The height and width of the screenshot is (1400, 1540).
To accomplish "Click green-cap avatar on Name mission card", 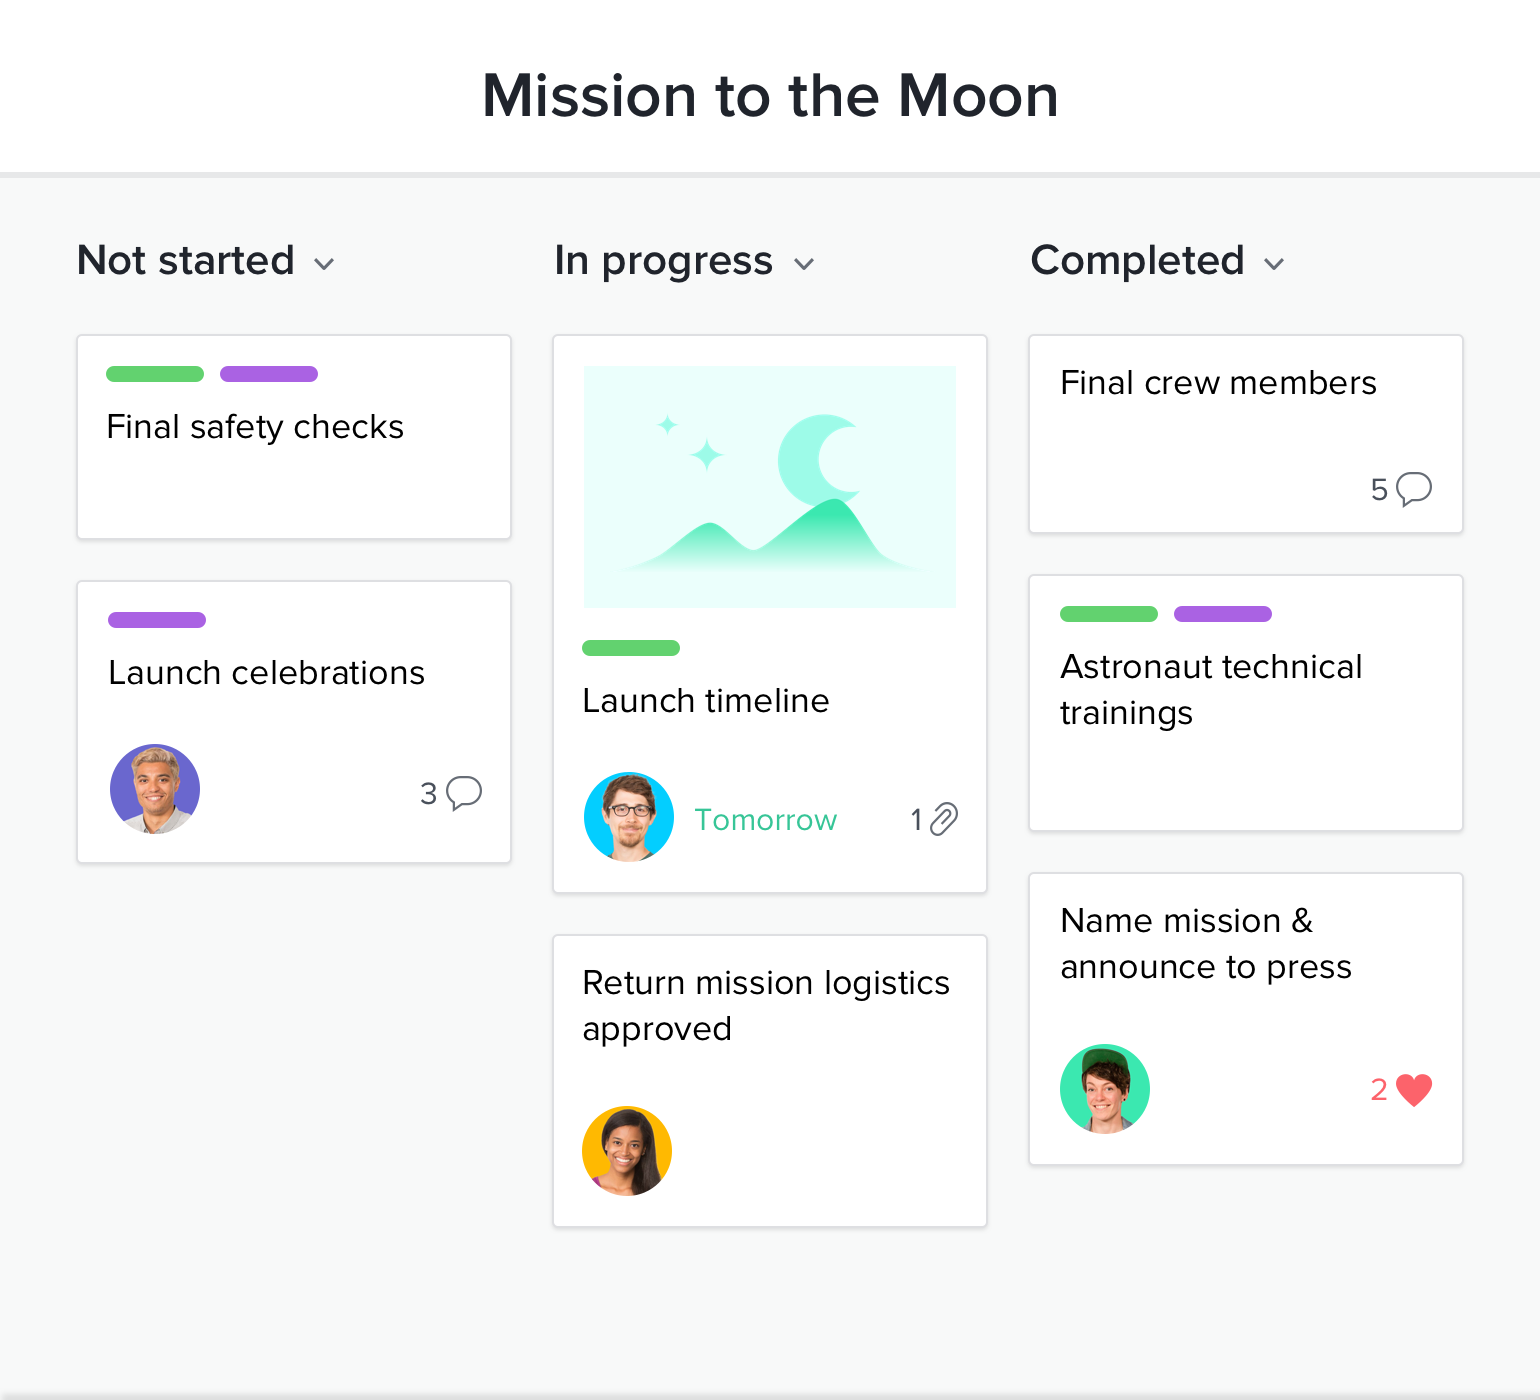I will click(x=1105, y=1089).
